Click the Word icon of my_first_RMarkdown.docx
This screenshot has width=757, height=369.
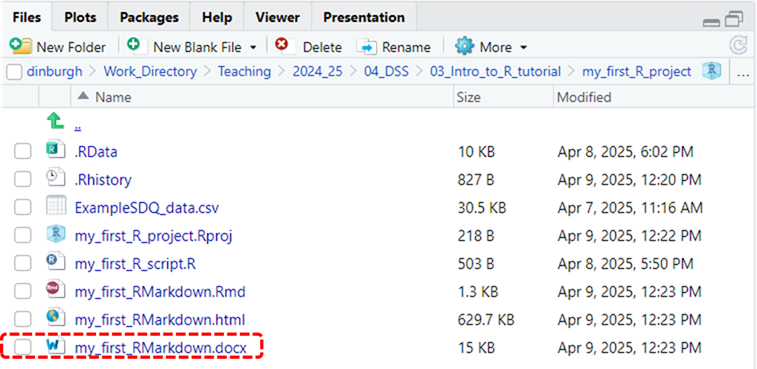point(55,346)
